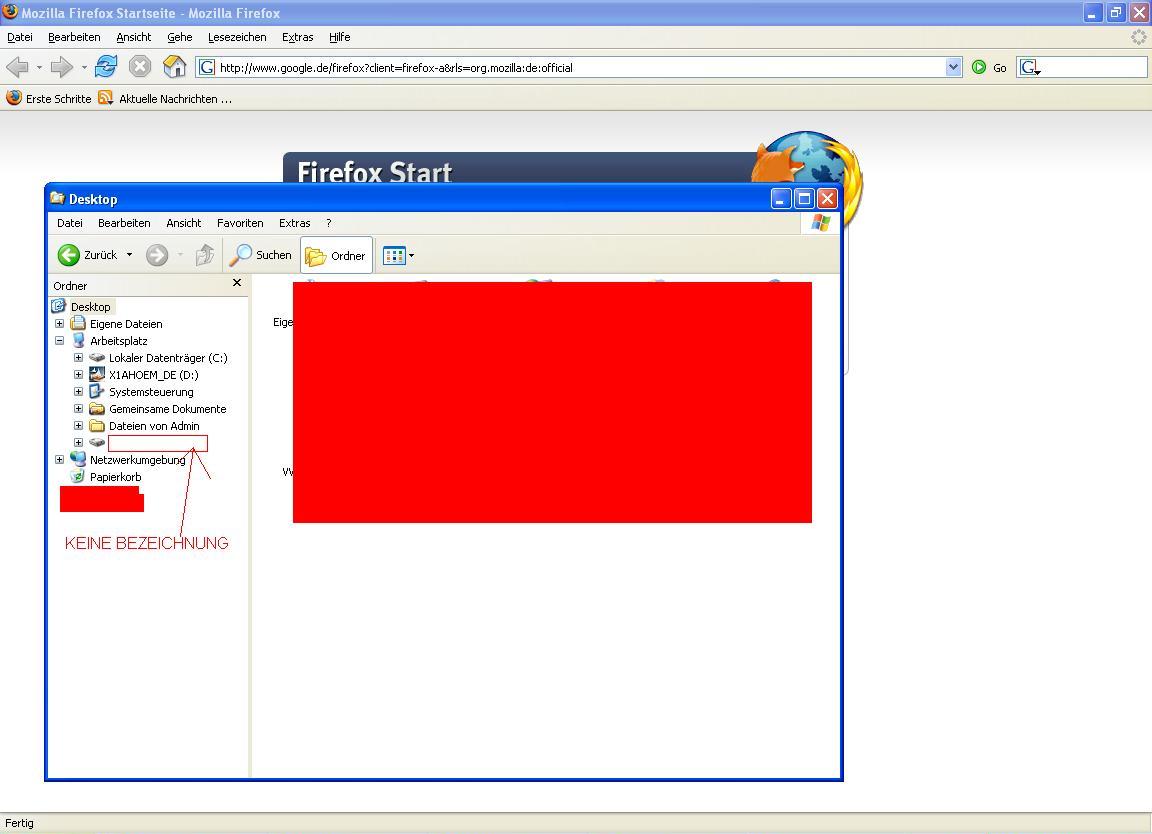Expand X1AHOEM_DE (D:) node
This screenshot has width=1152, height=834.
tap(79, 374)
